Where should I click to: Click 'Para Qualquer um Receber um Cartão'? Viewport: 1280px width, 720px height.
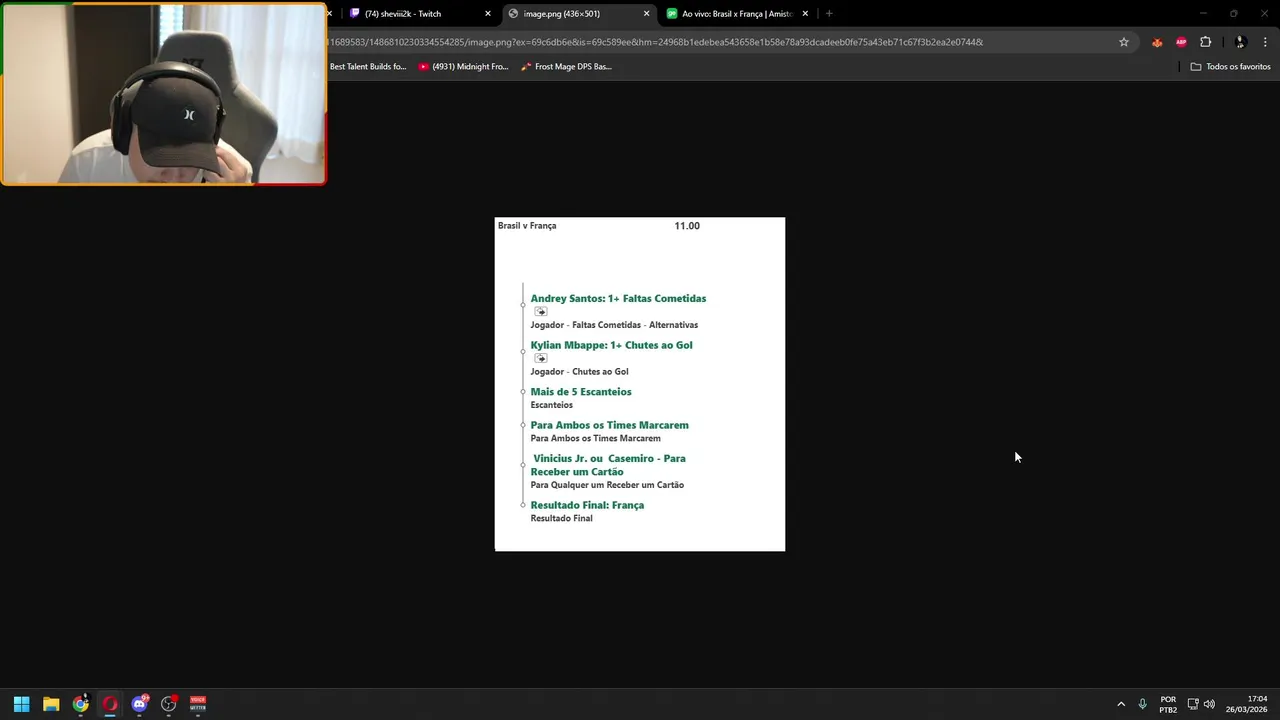click(x=607, y=485)
